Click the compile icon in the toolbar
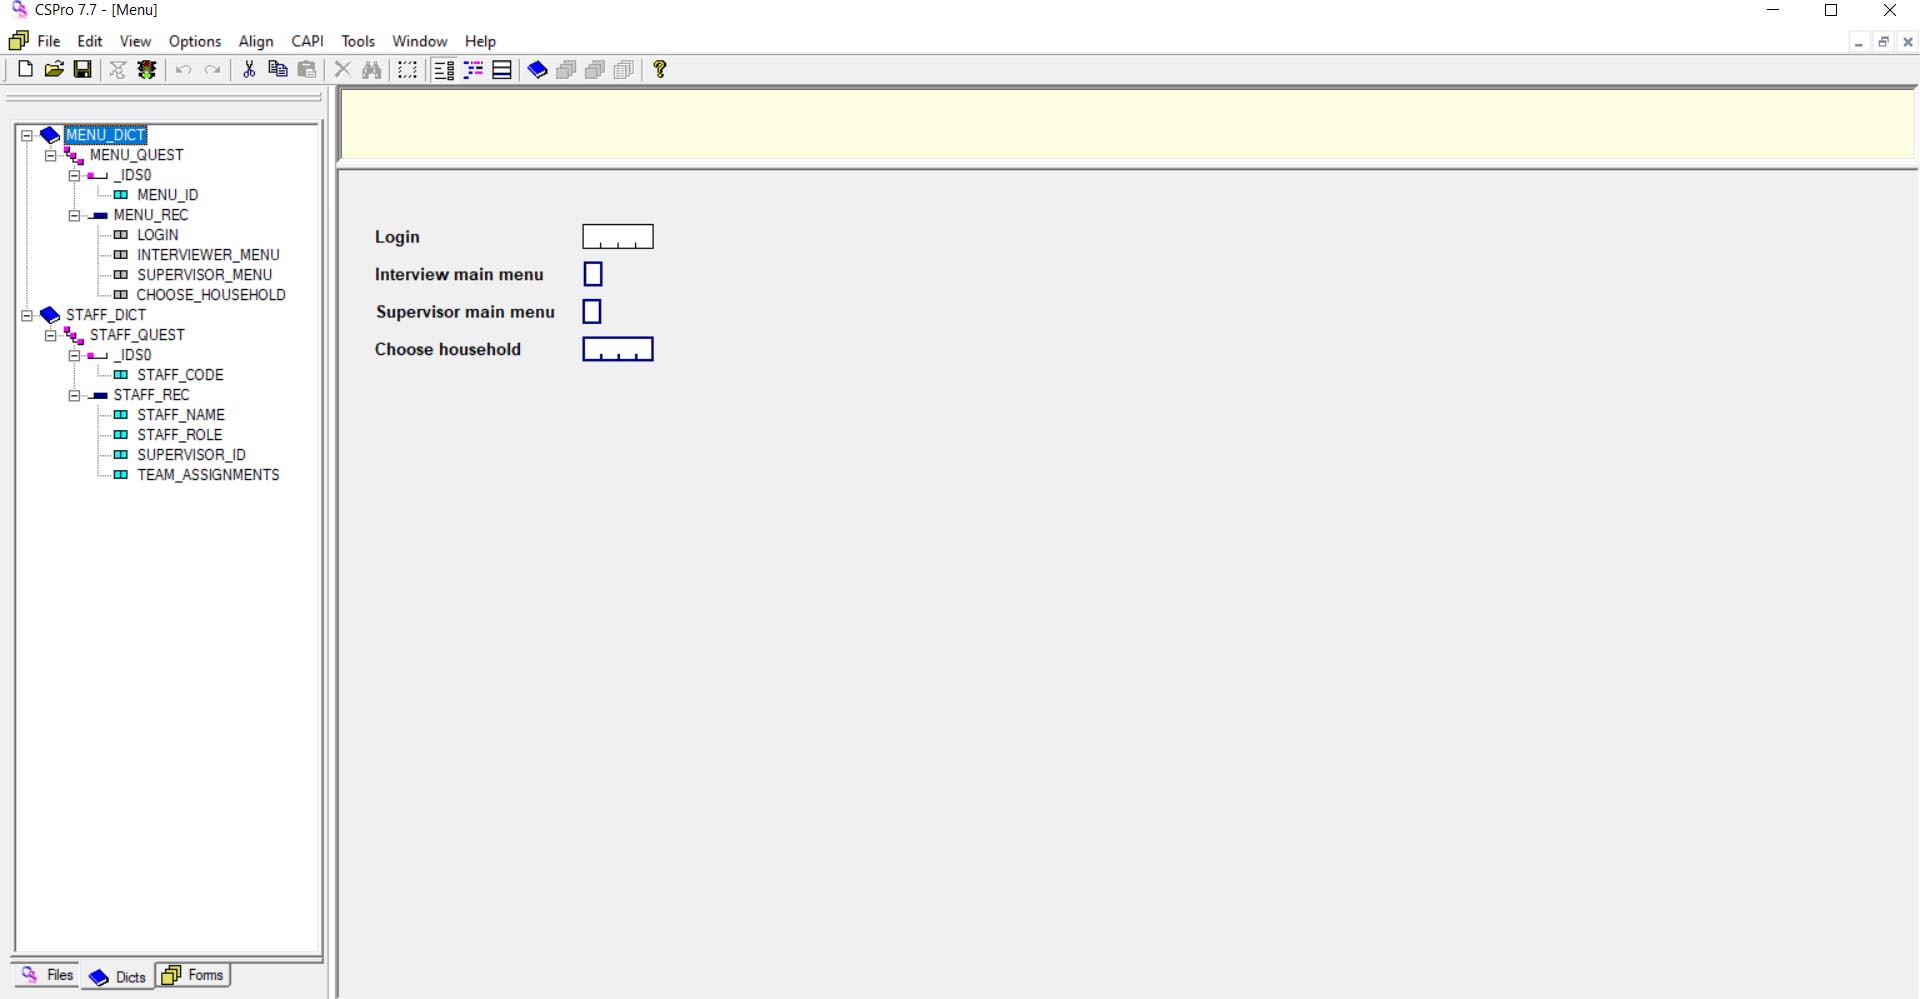Image resolution: width=1920 pixels, height=999 pixels. point(118,69)
